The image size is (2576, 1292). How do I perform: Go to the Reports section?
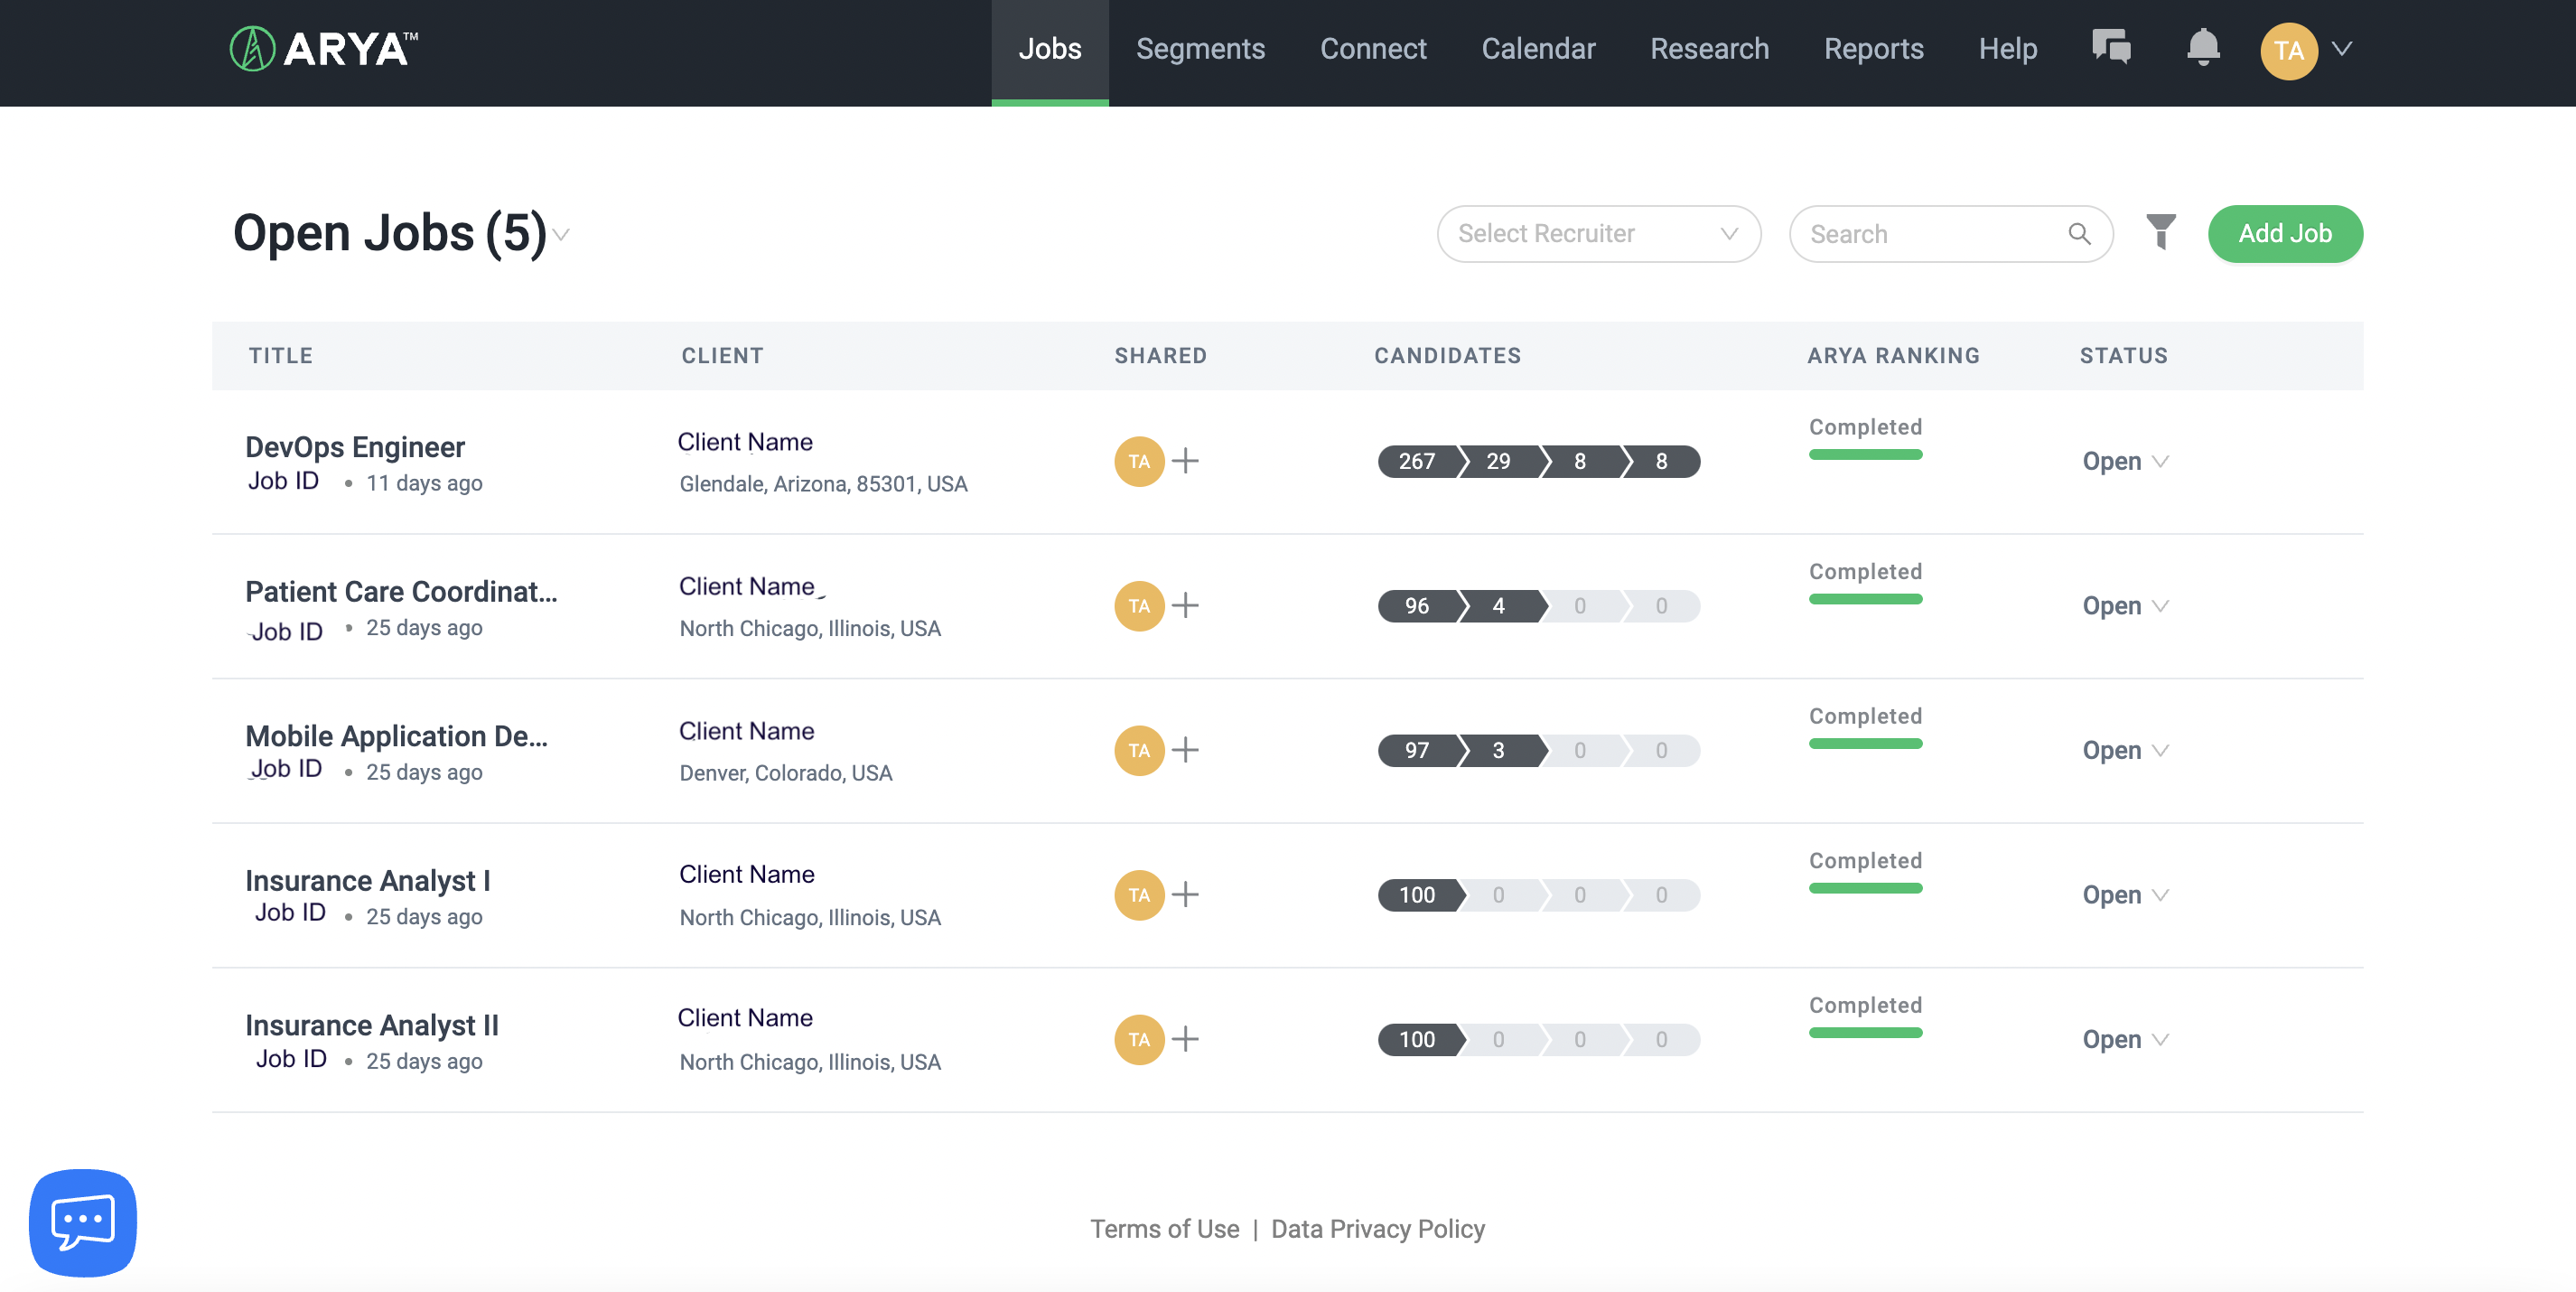[1874, 48]
